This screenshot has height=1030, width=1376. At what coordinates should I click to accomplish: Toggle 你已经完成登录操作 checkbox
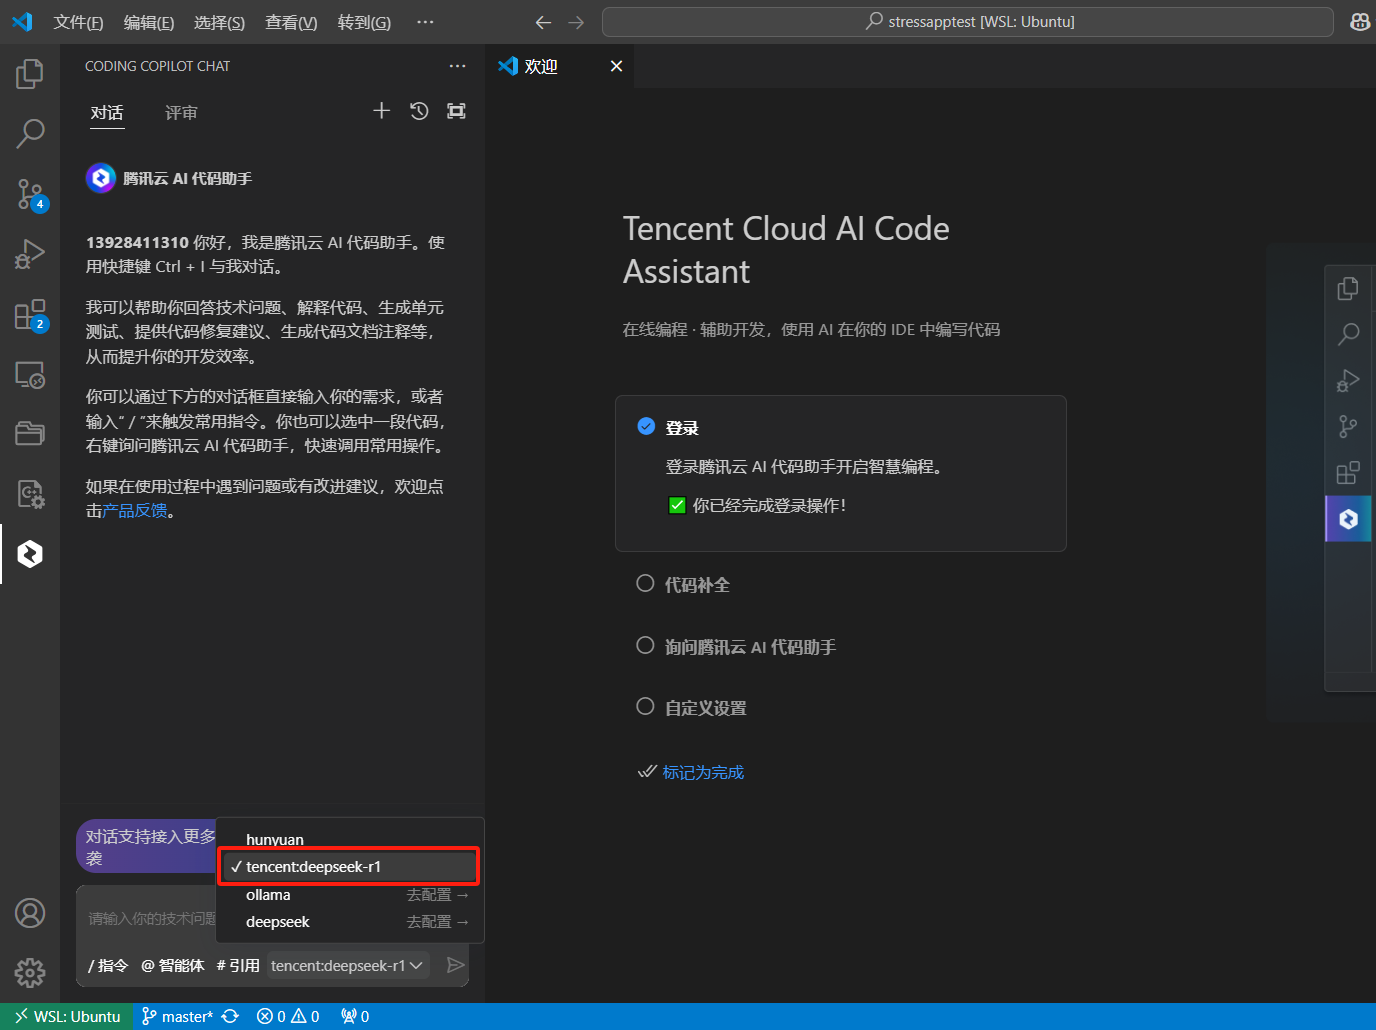tap(677, 505)
